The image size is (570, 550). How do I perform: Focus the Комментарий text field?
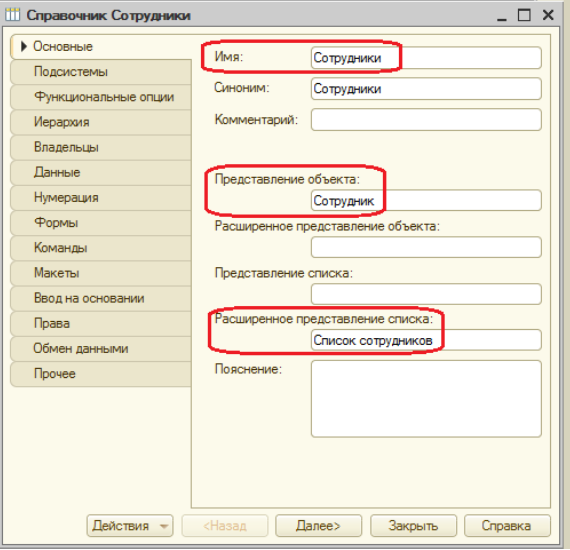(426, 120)
